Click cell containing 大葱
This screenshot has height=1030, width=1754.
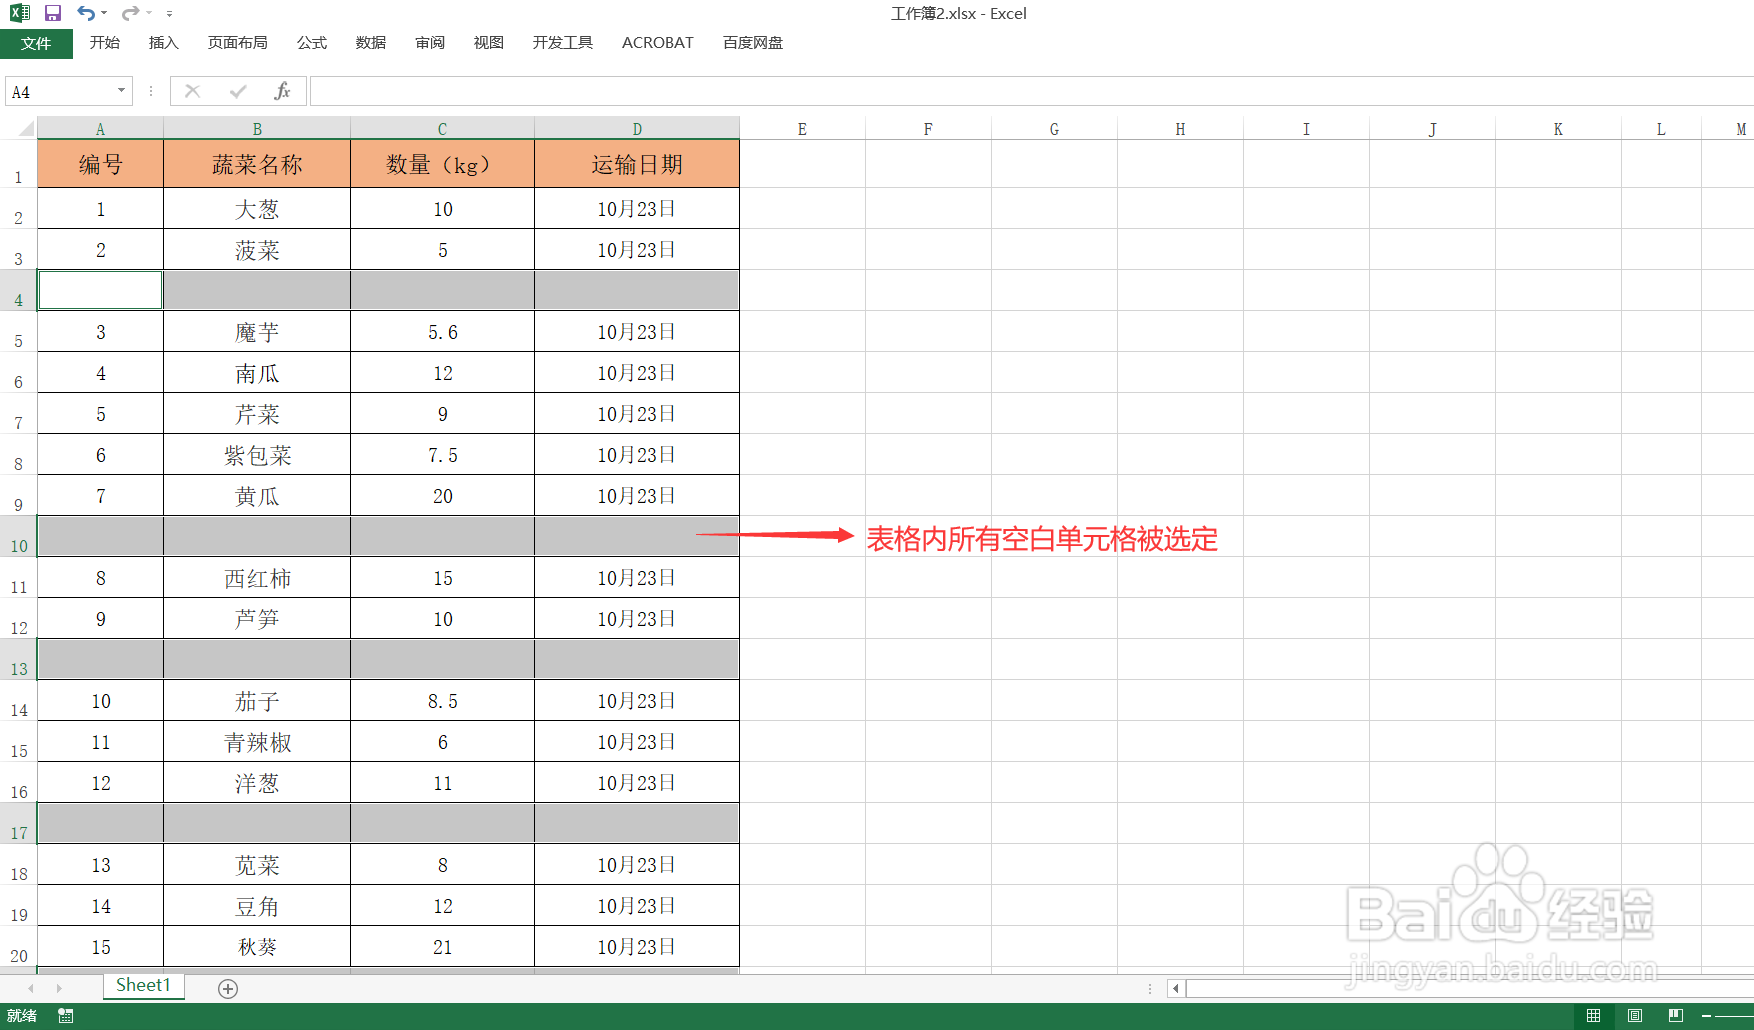click(257, 209)
